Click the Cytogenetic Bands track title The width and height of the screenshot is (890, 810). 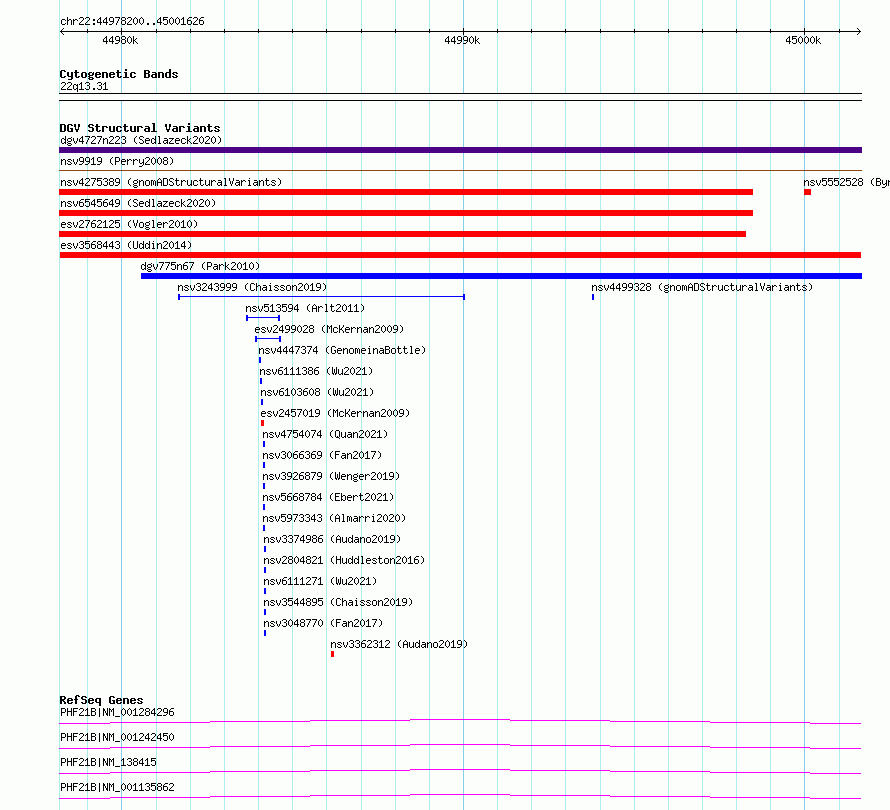coord(119,74)
